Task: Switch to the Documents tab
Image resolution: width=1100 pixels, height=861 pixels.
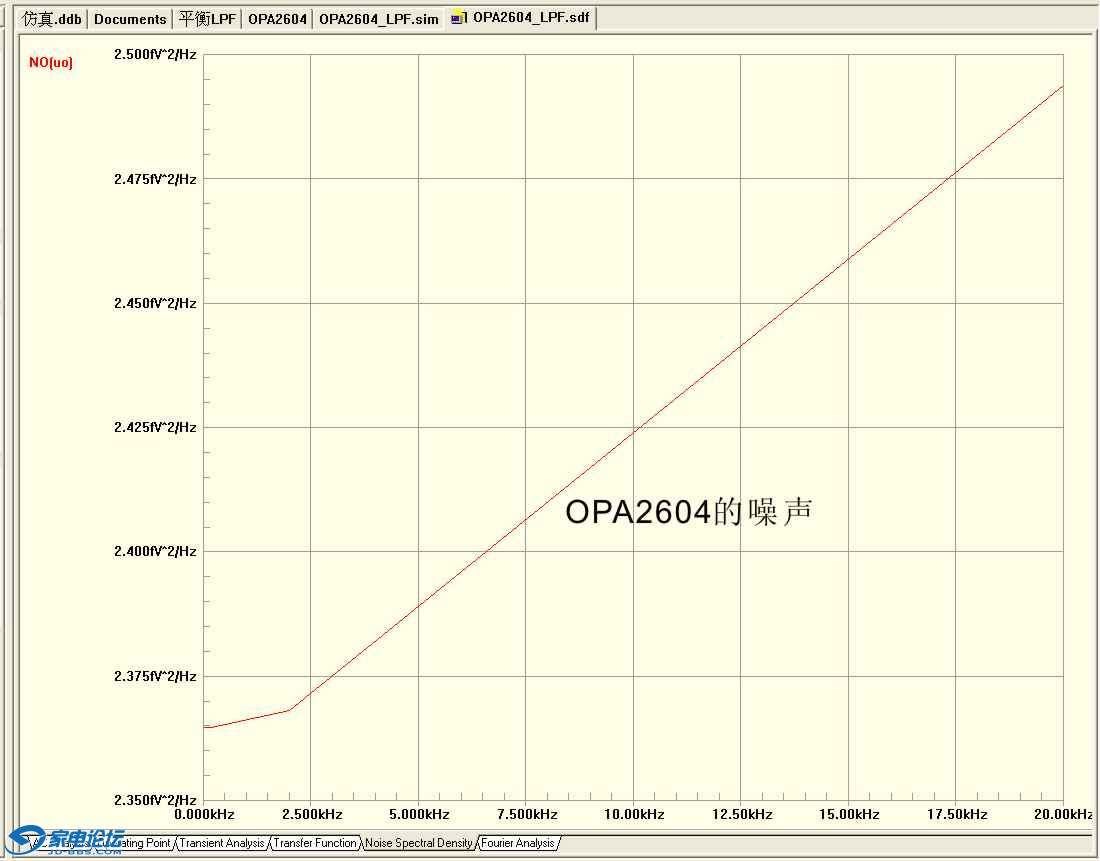Action: [x=130, y=17]
